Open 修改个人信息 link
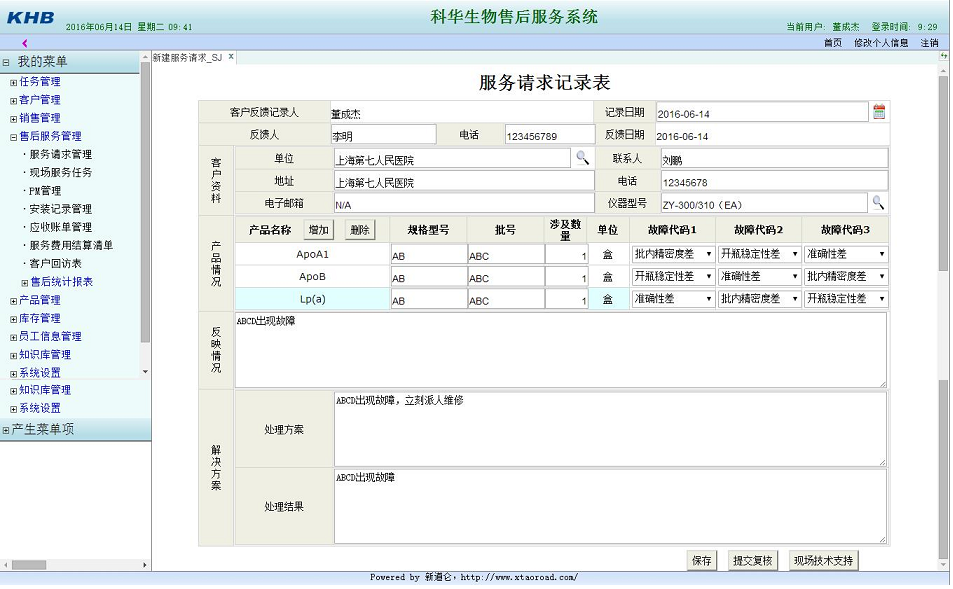 pyautogui.click(x=881, y=43)
